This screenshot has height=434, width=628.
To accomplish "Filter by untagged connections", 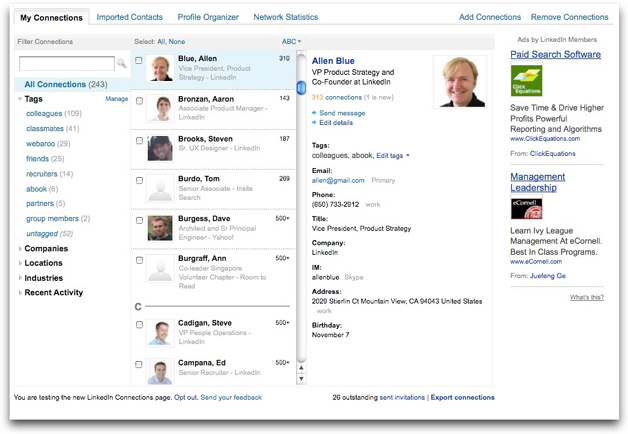I will click(x=50, y=233).
